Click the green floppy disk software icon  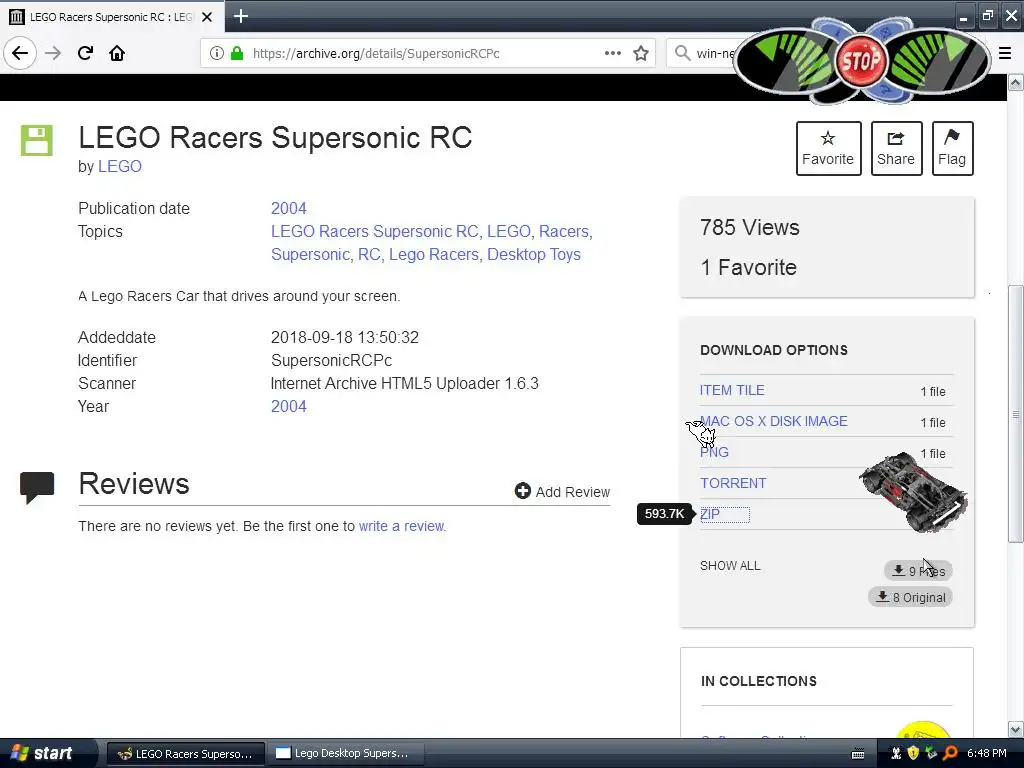point(37,140)
